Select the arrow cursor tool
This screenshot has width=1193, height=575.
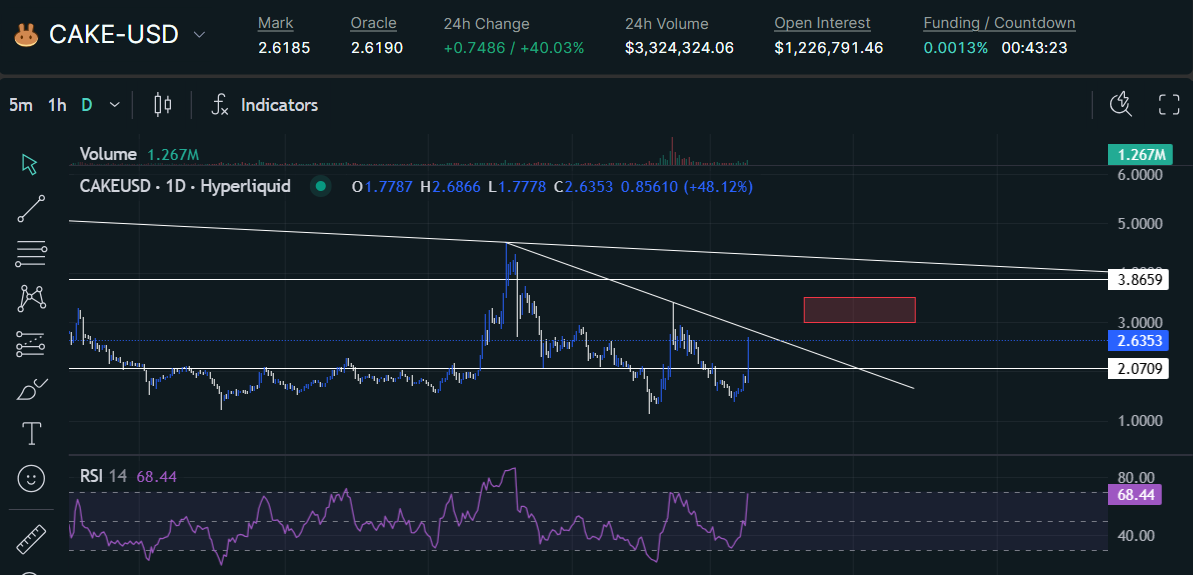pyautogui.click(x=30, y=163)
